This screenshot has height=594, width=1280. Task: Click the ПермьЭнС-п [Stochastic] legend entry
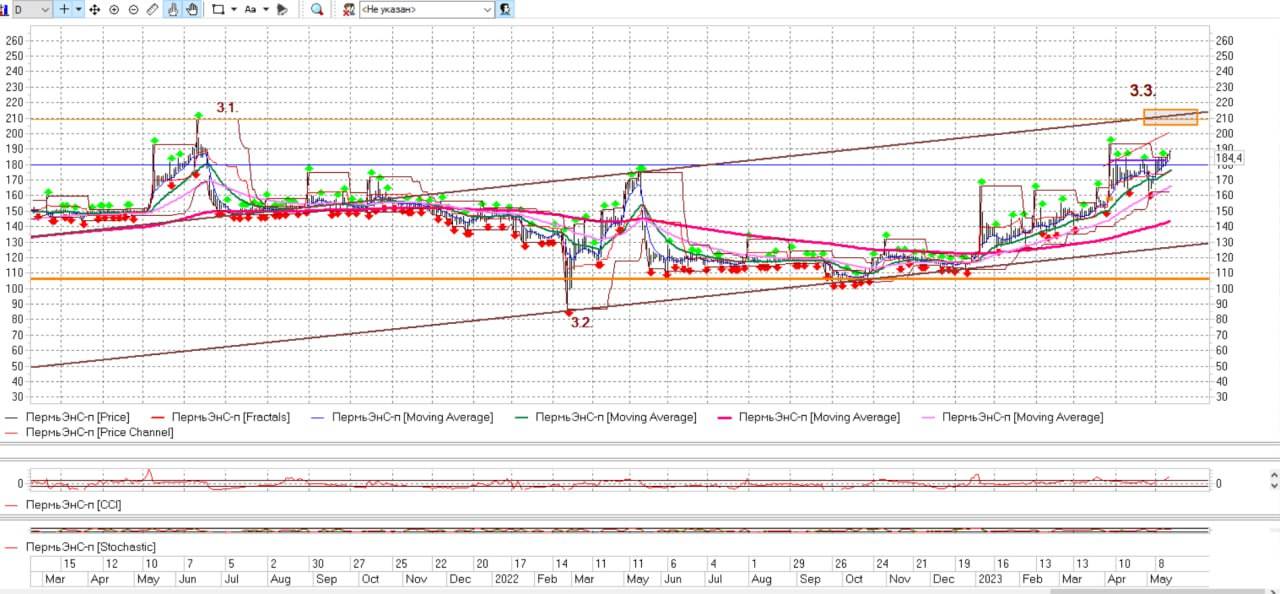[81, 547]
